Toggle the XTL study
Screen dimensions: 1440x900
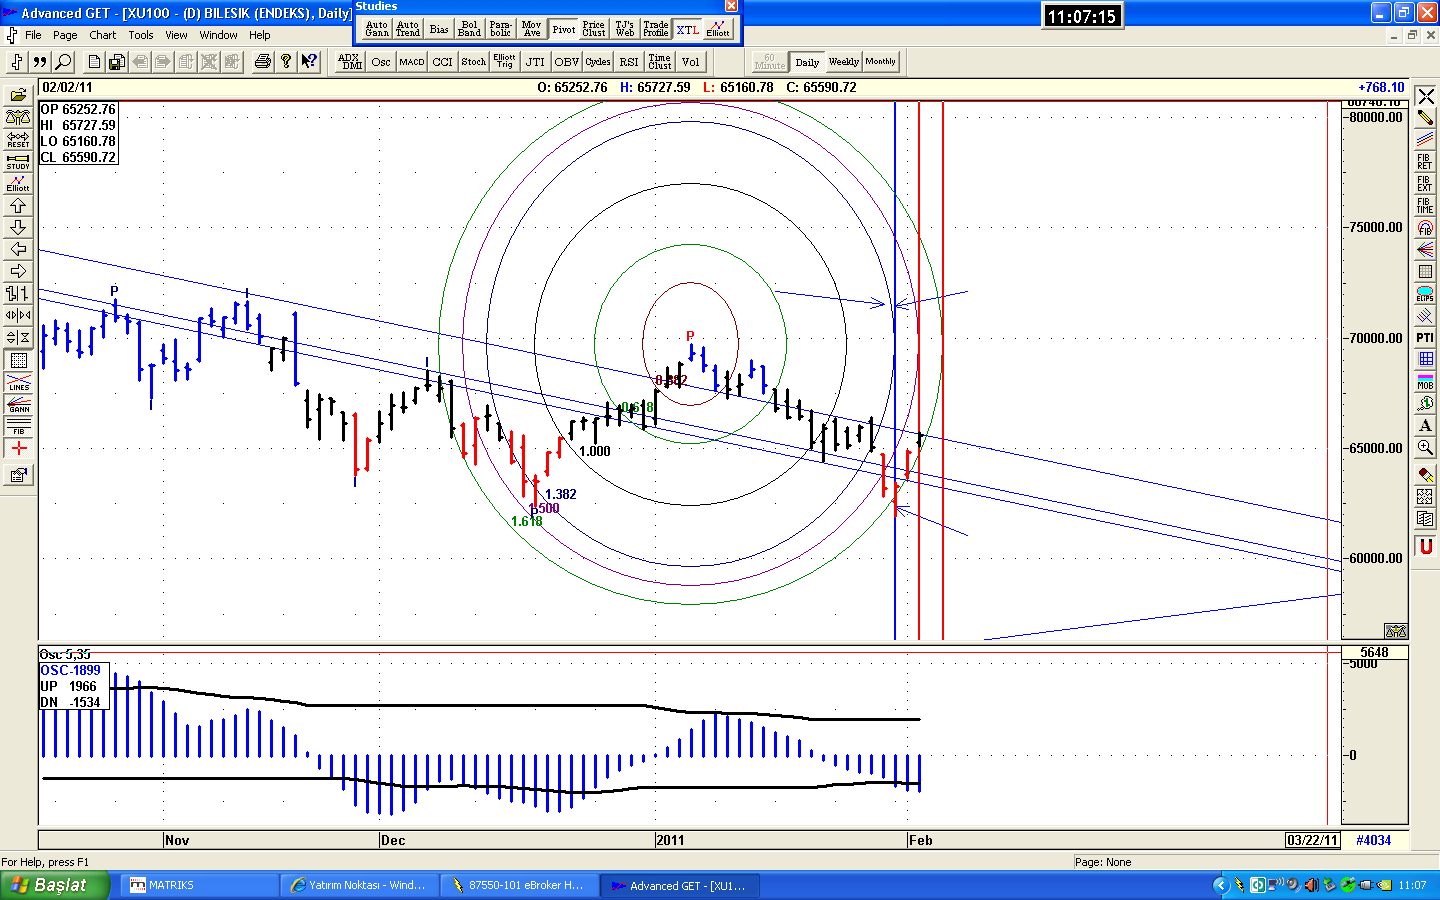click(688, 29)
